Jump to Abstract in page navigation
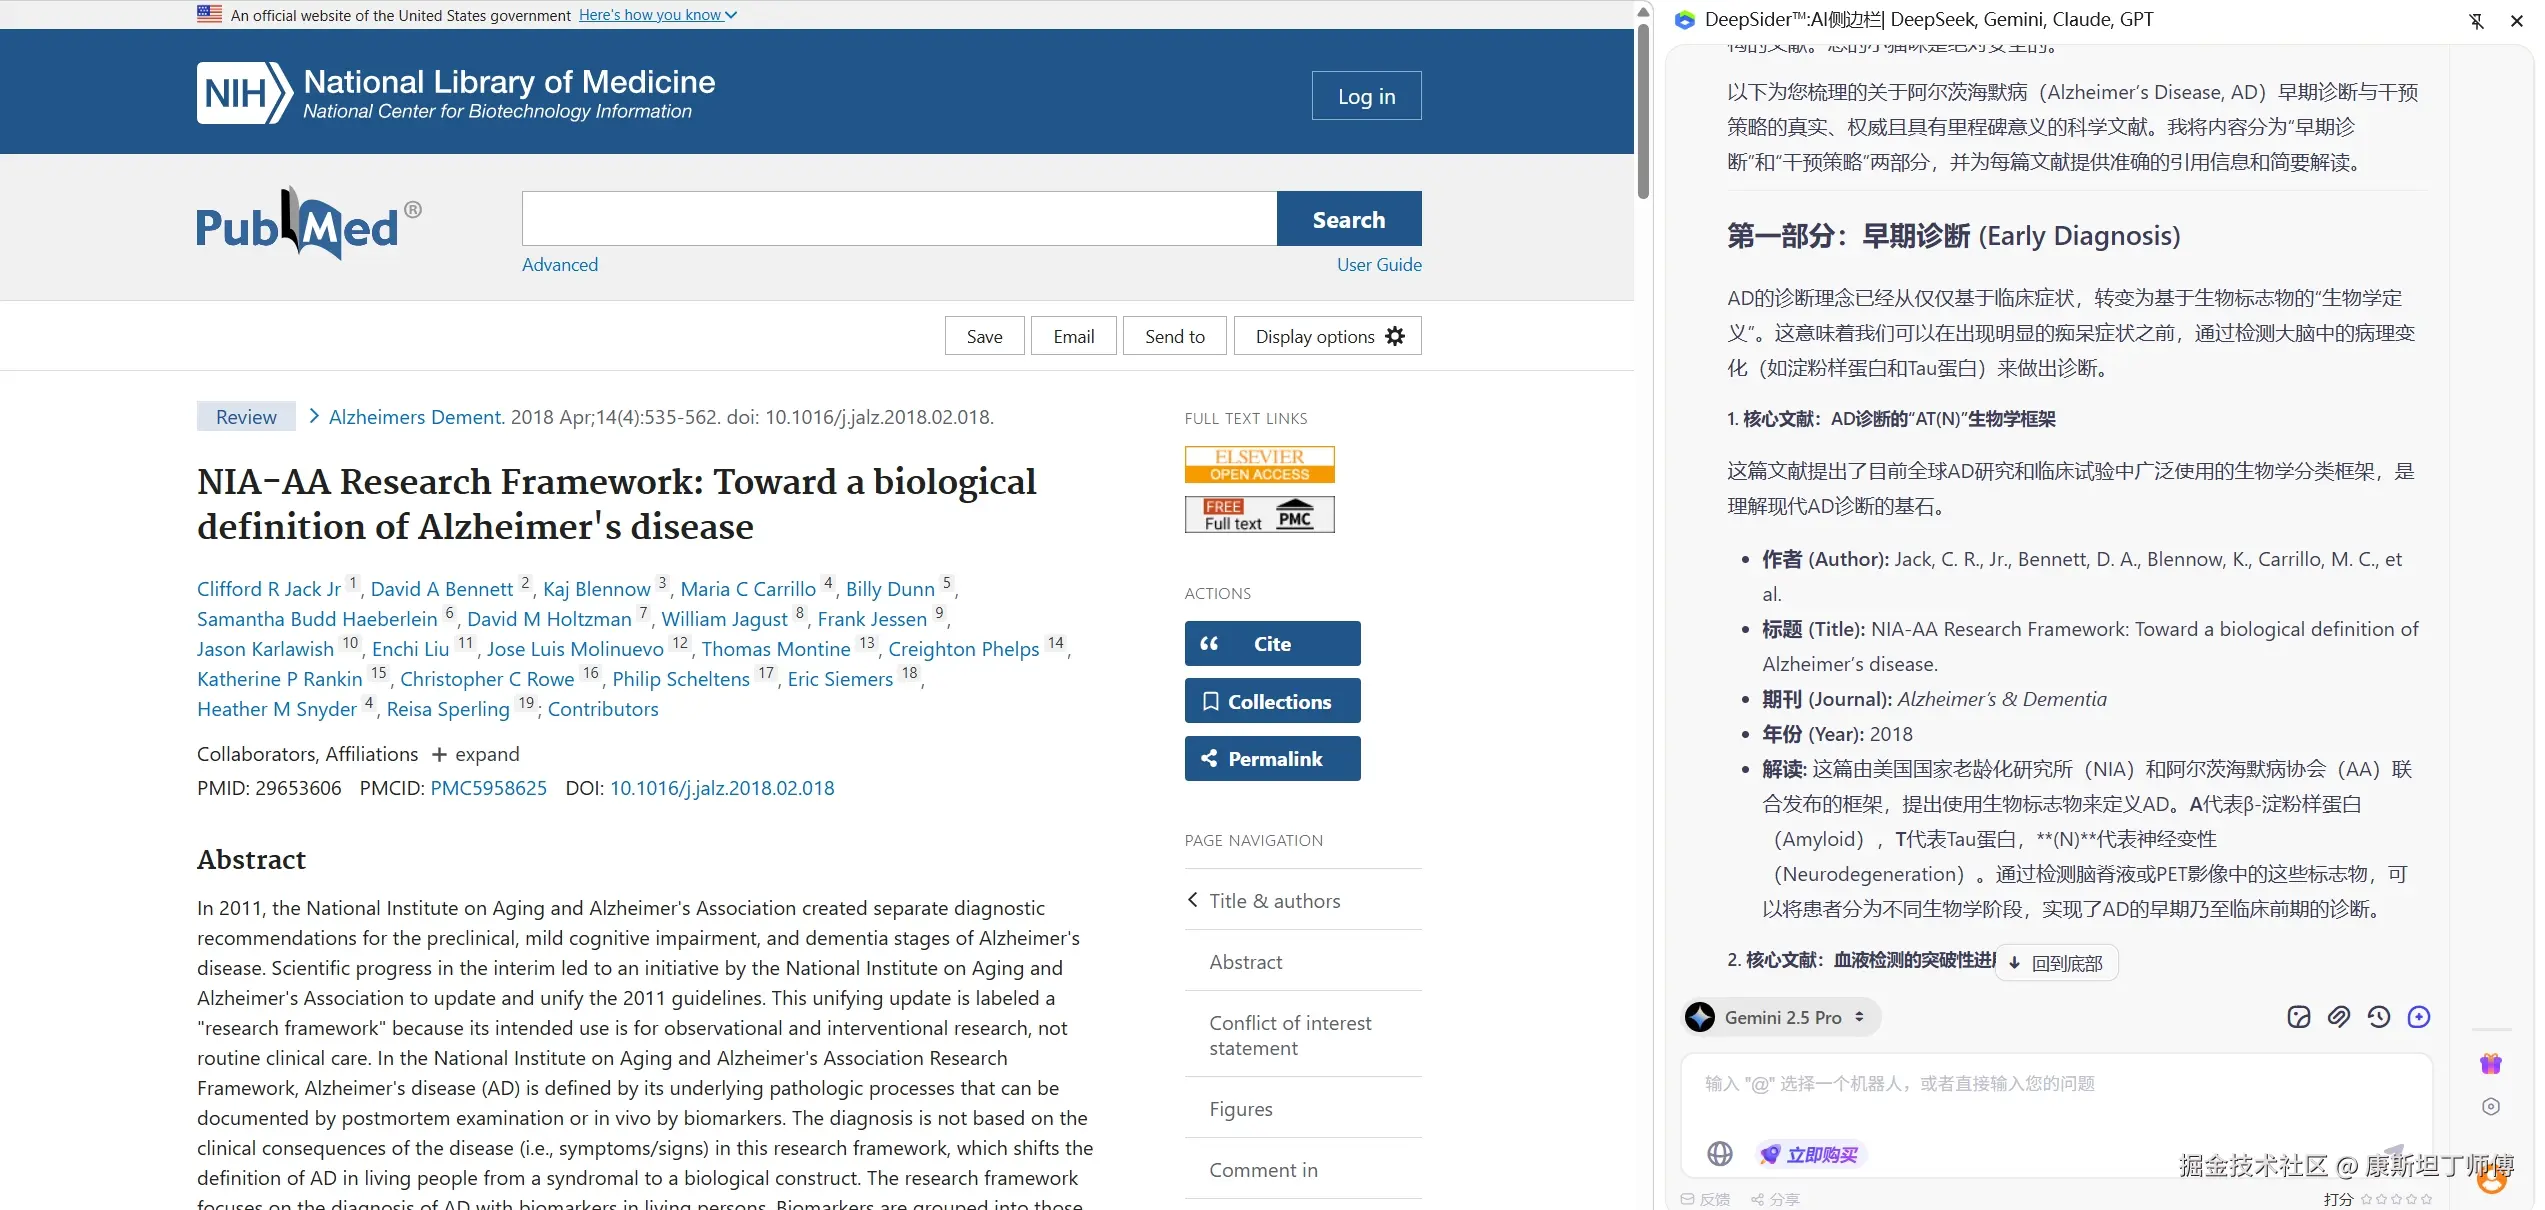 tap(1245, 962)
